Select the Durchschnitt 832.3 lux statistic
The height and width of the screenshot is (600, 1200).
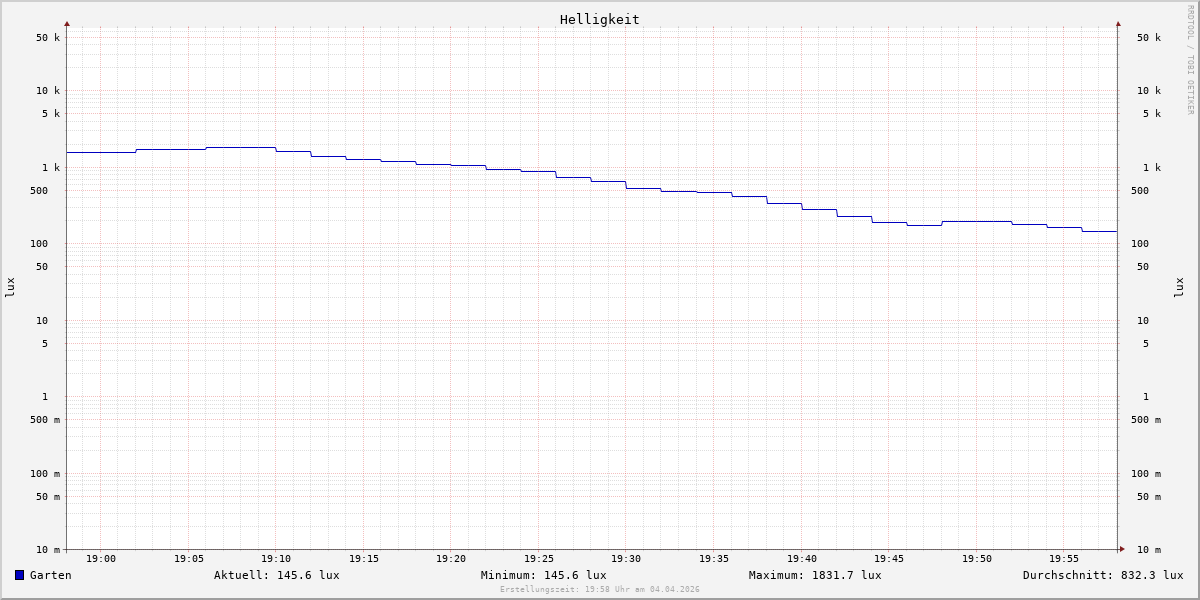coord(1102,575)
